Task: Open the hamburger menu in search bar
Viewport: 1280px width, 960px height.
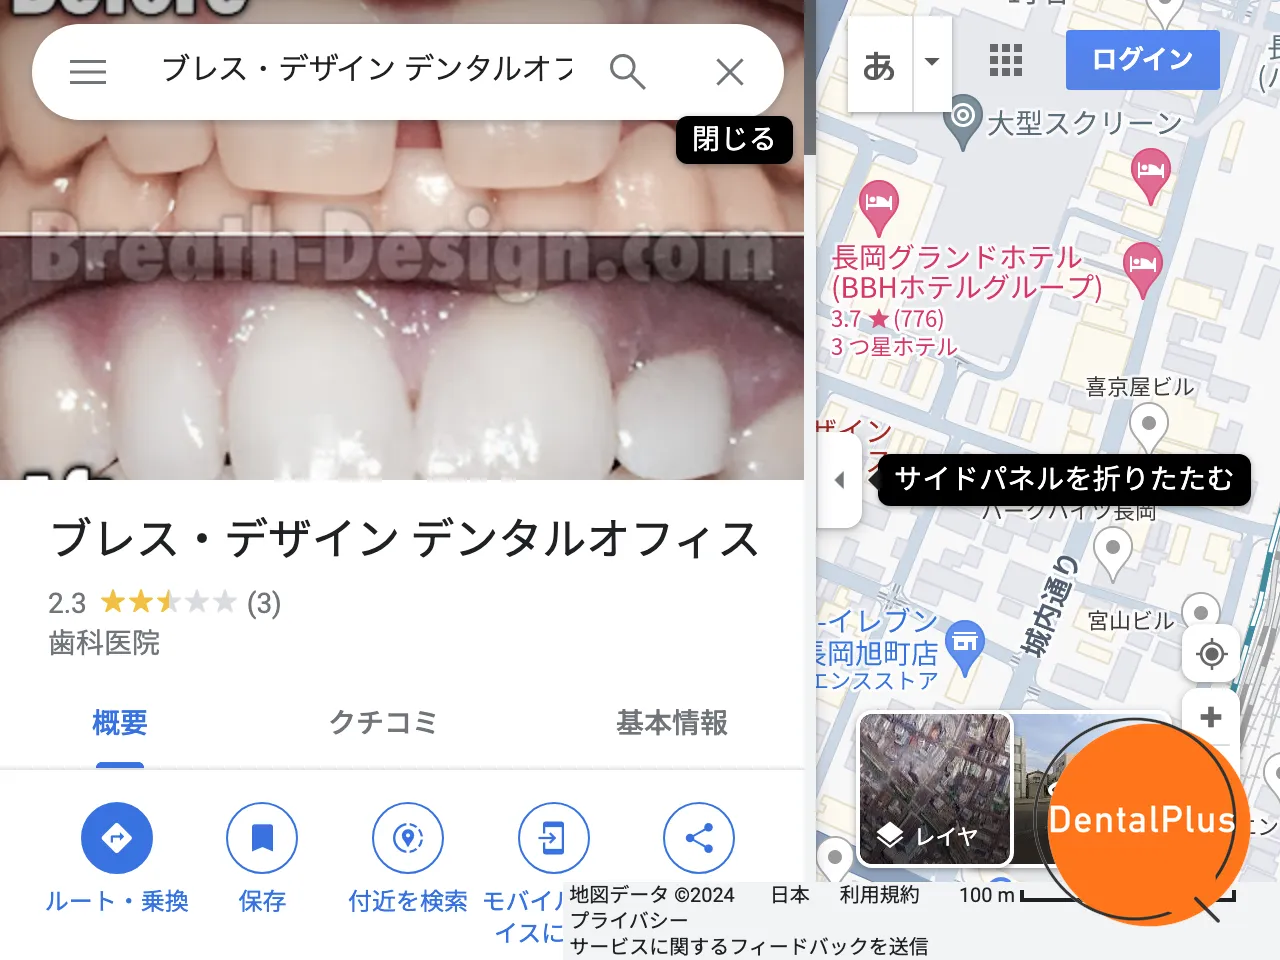Action: tap(88, 72)
